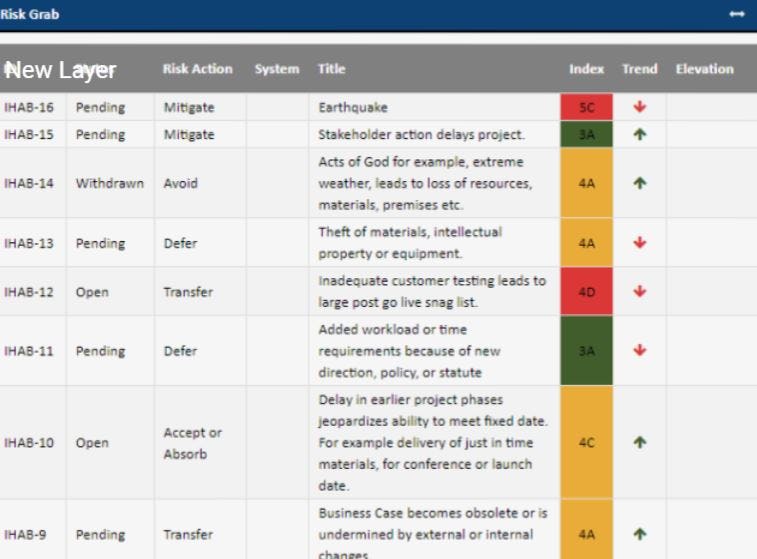Screen dimensions: 757x559
Task: Click the red down trend arrow for IHAB-16
Action: click(640, 107)
